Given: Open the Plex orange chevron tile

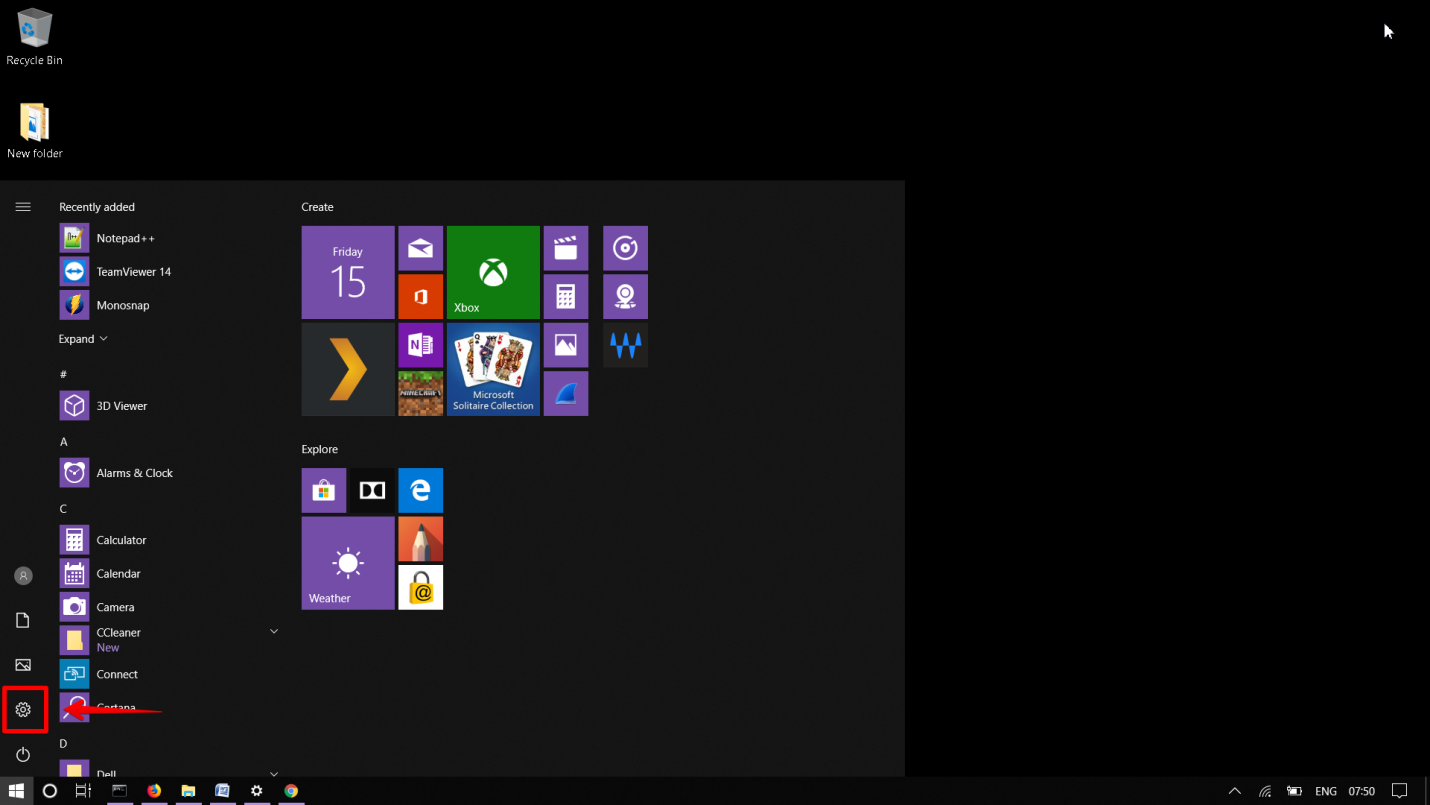Looking at the screenshot, I should pyautogui.click(x=348, y=369).
